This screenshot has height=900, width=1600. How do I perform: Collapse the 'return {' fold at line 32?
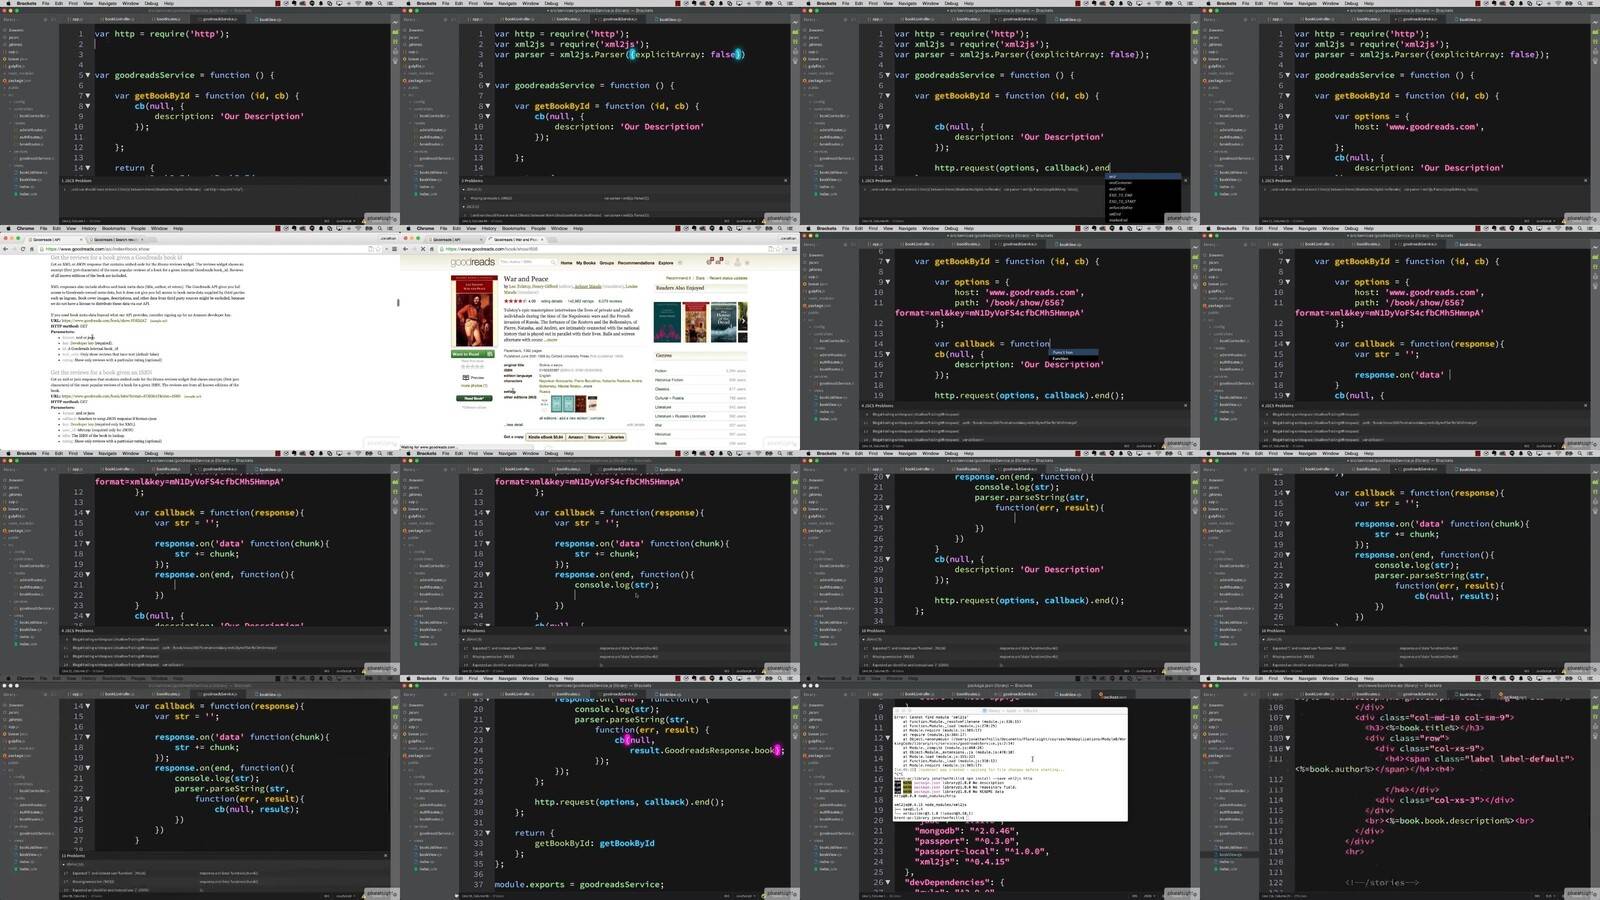pyautogui.click(x=488, y=832)
